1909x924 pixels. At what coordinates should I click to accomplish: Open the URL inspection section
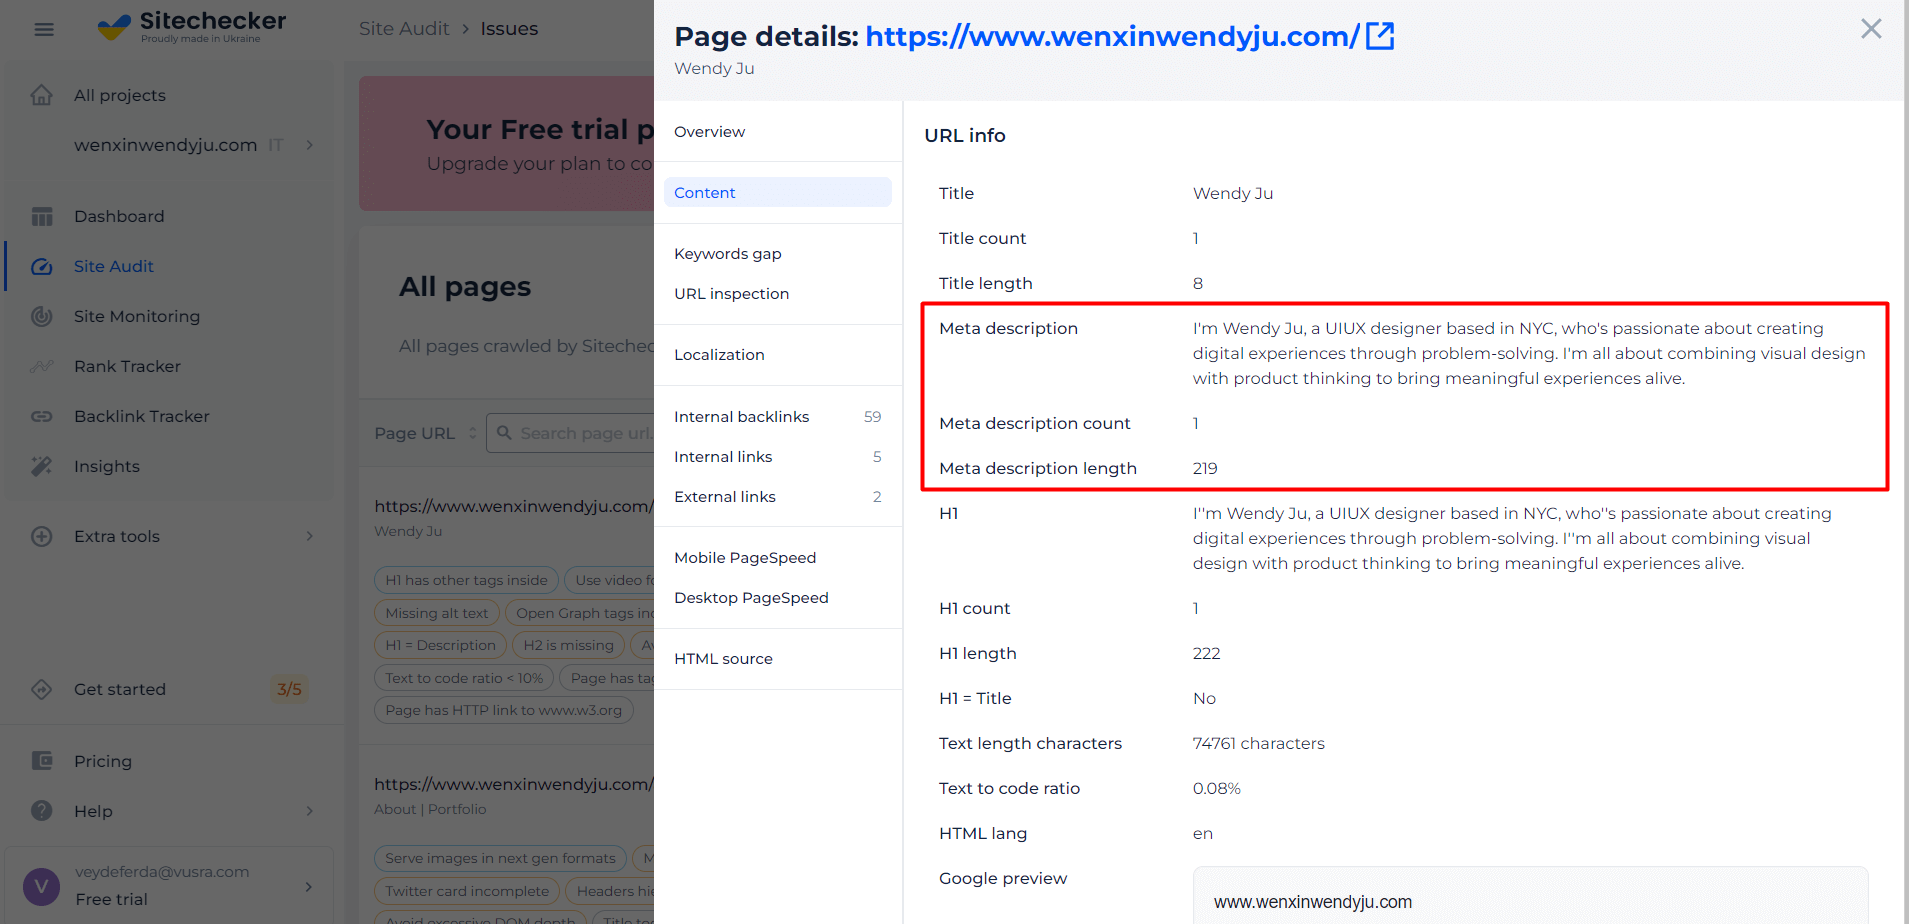tap(731, 294)
